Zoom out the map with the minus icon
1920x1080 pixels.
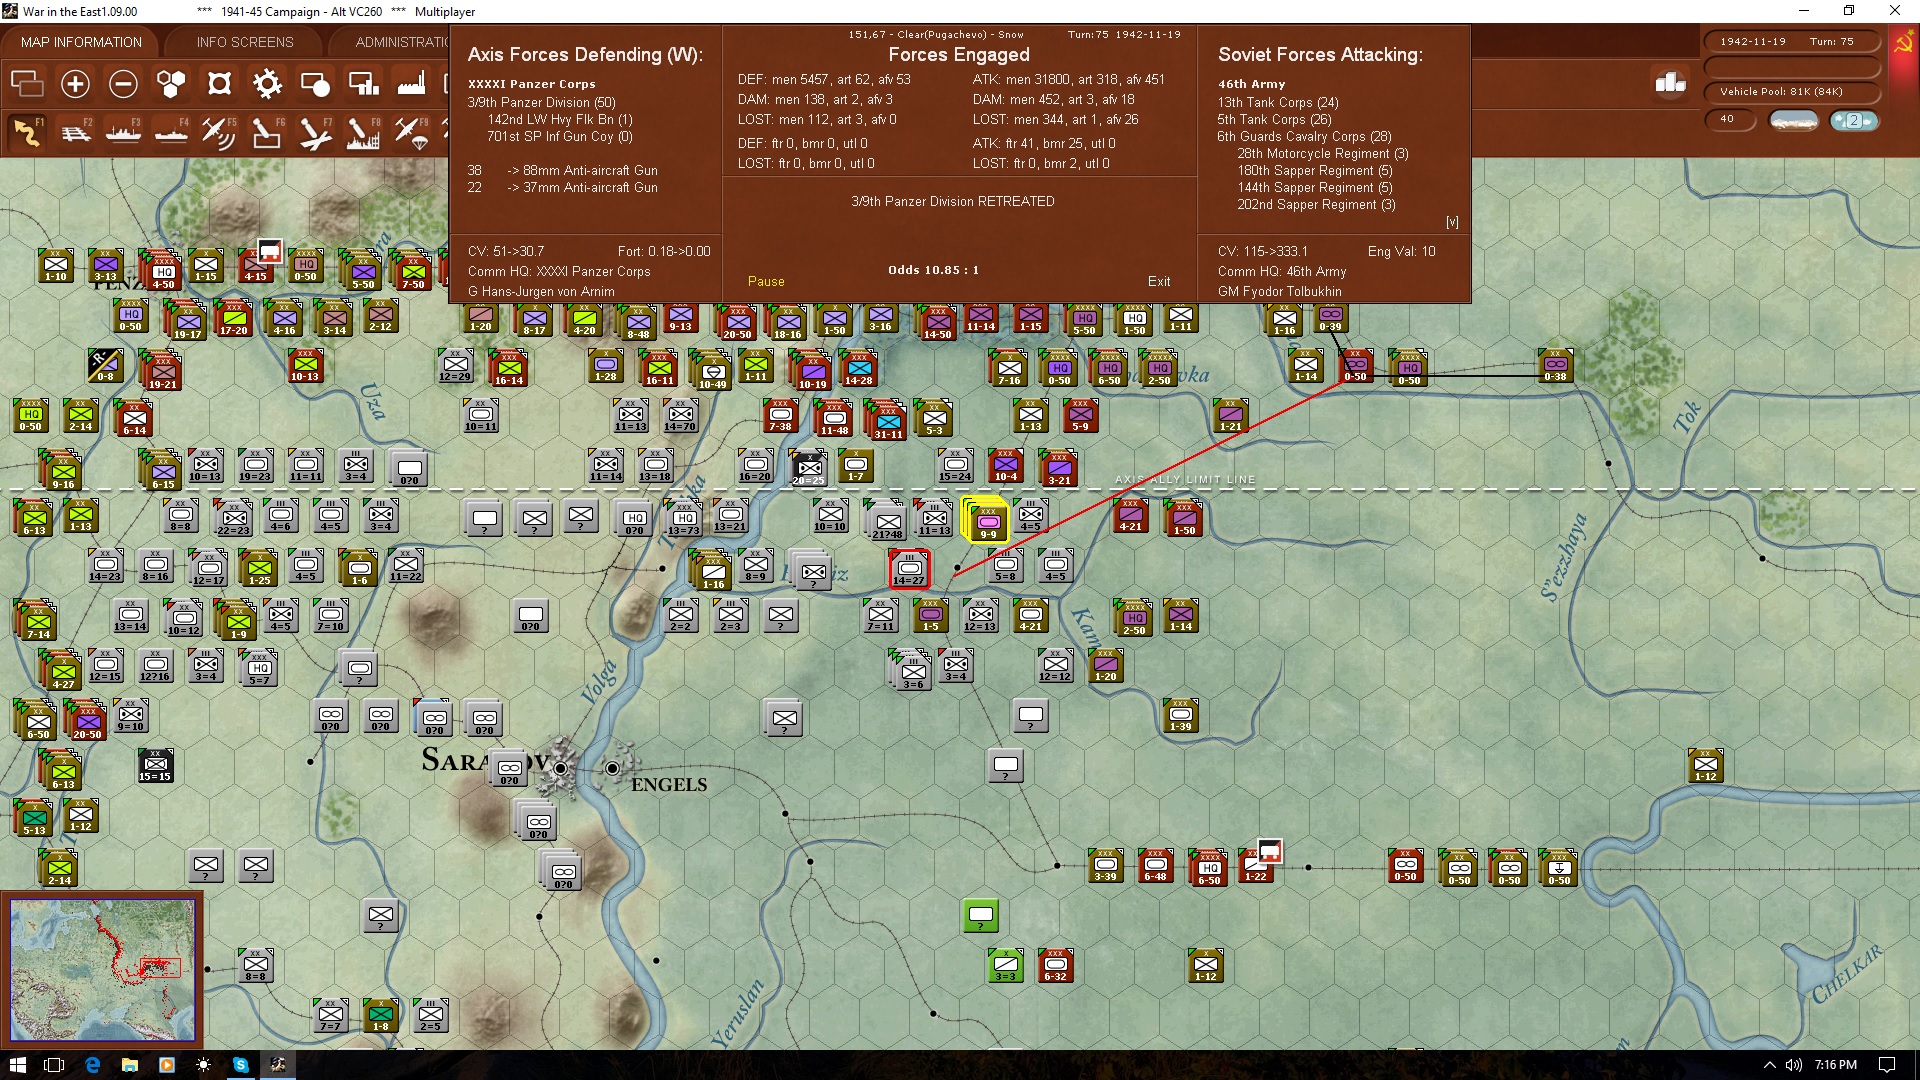point(123,84)
